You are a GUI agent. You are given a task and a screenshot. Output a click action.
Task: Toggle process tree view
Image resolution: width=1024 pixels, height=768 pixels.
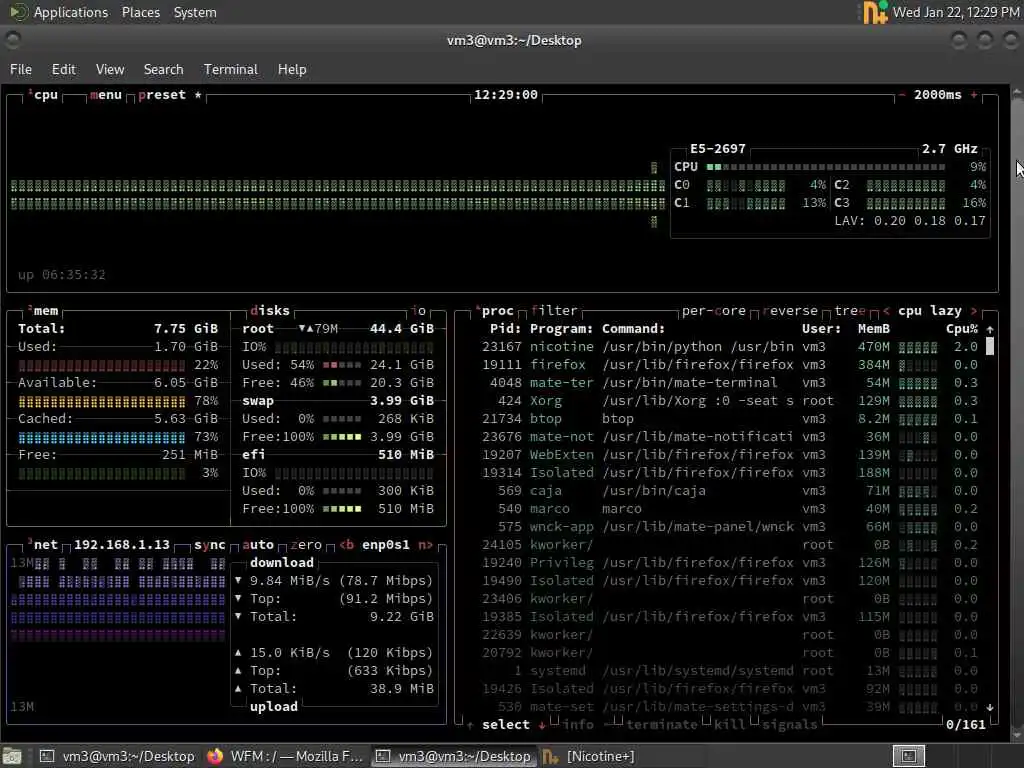point(850,311)
